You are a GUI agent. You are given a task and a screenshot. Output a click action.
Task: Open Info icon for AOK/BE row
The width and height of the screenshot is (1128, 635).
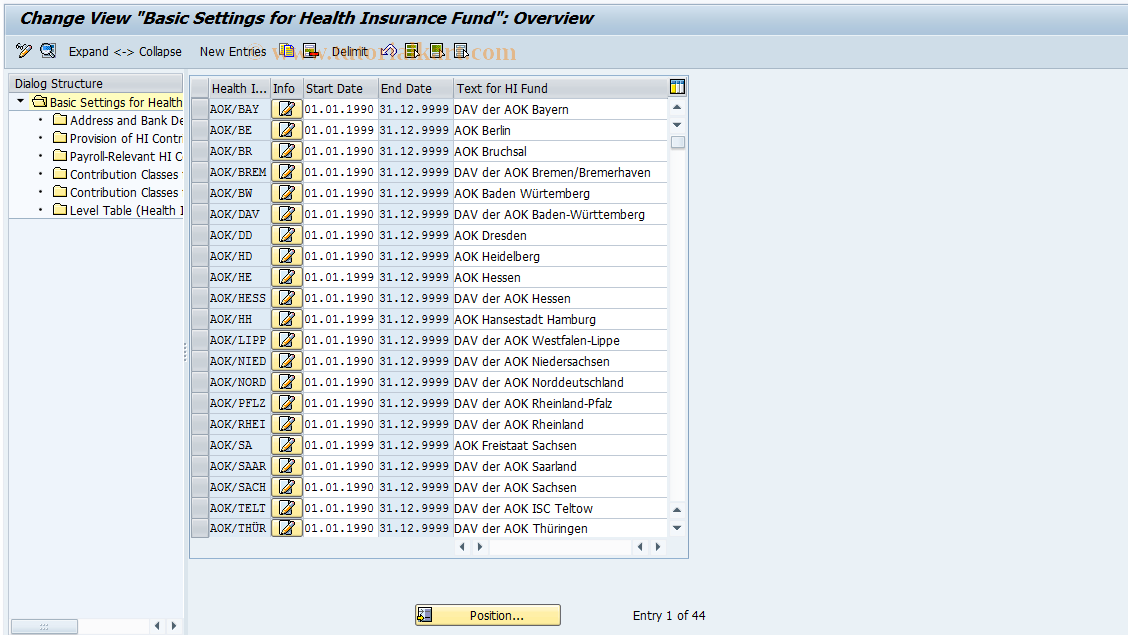[286, 130]
